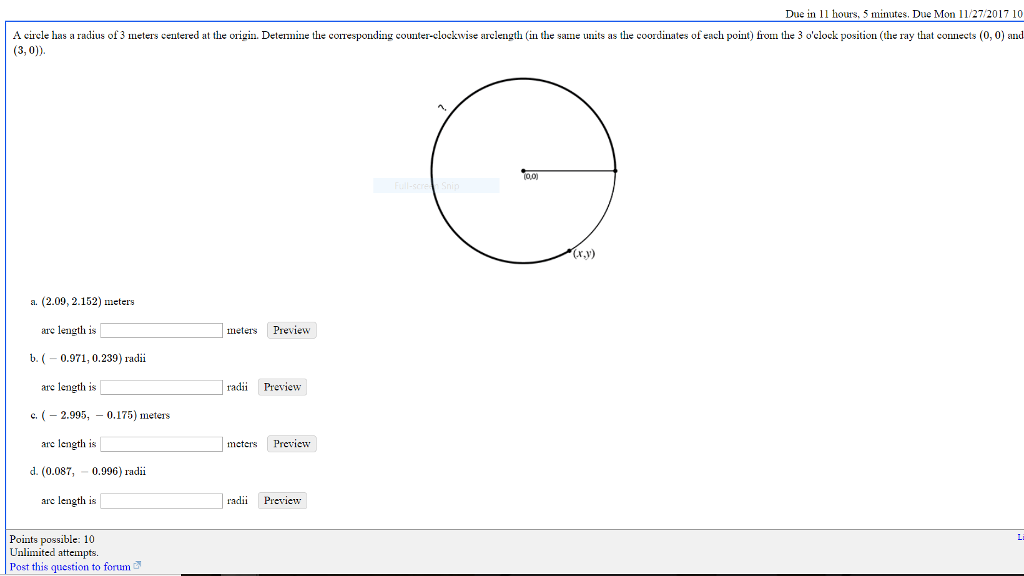Click the arc length field for part d
The width and height of the screenshot is (1024, 576).
(x=160, y=500)
